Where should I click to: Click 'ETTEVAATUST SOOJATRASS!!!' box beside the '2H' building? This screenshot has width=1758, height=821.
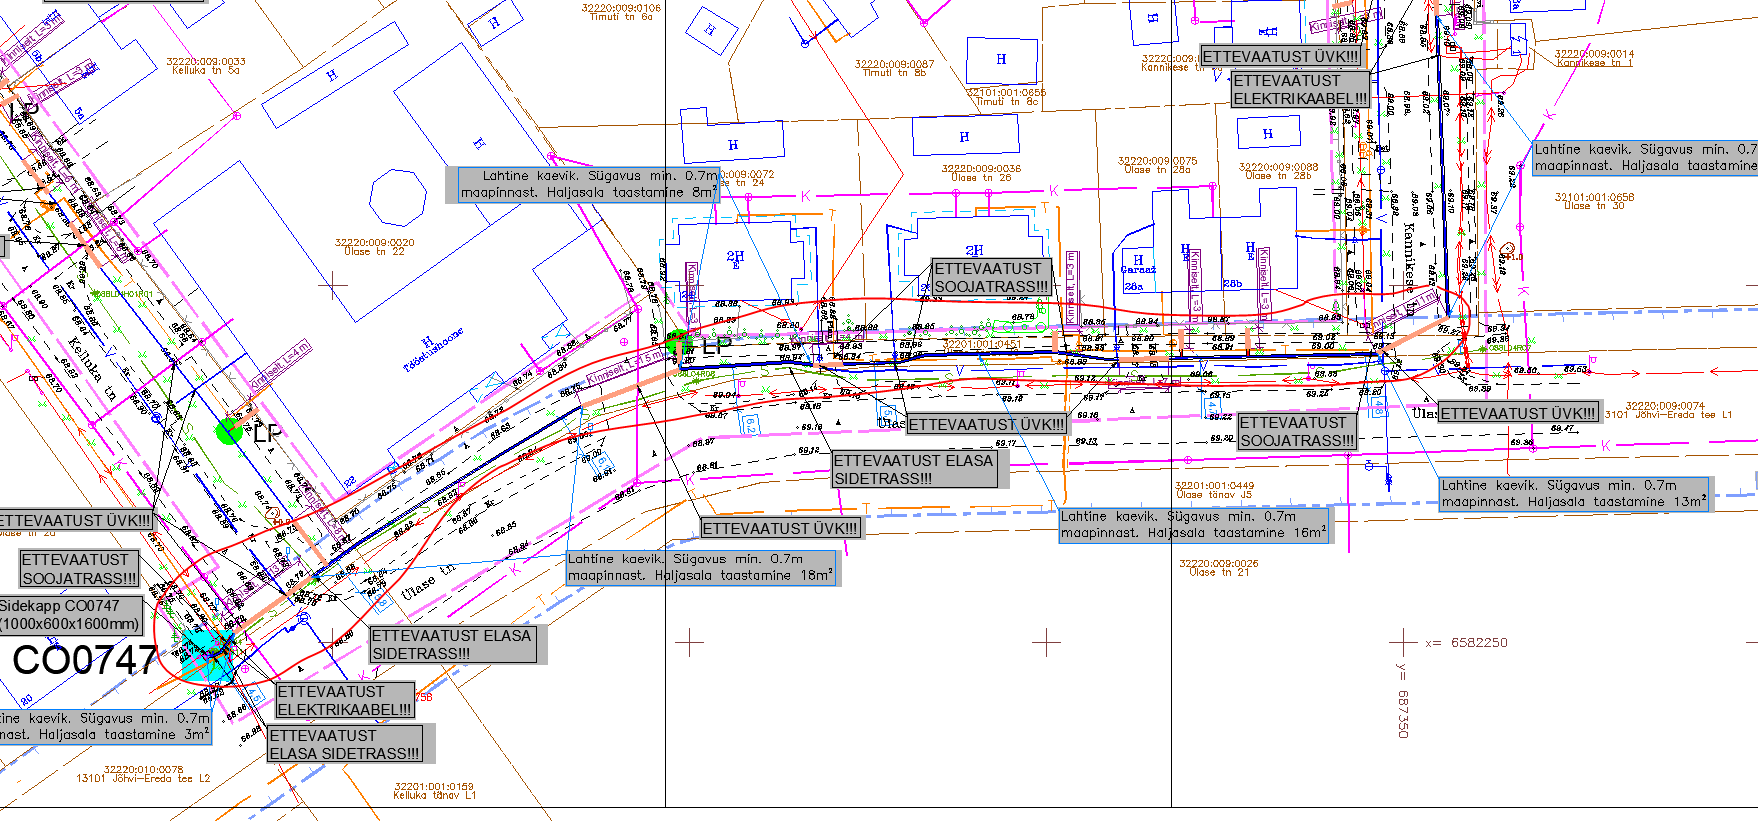991,277
